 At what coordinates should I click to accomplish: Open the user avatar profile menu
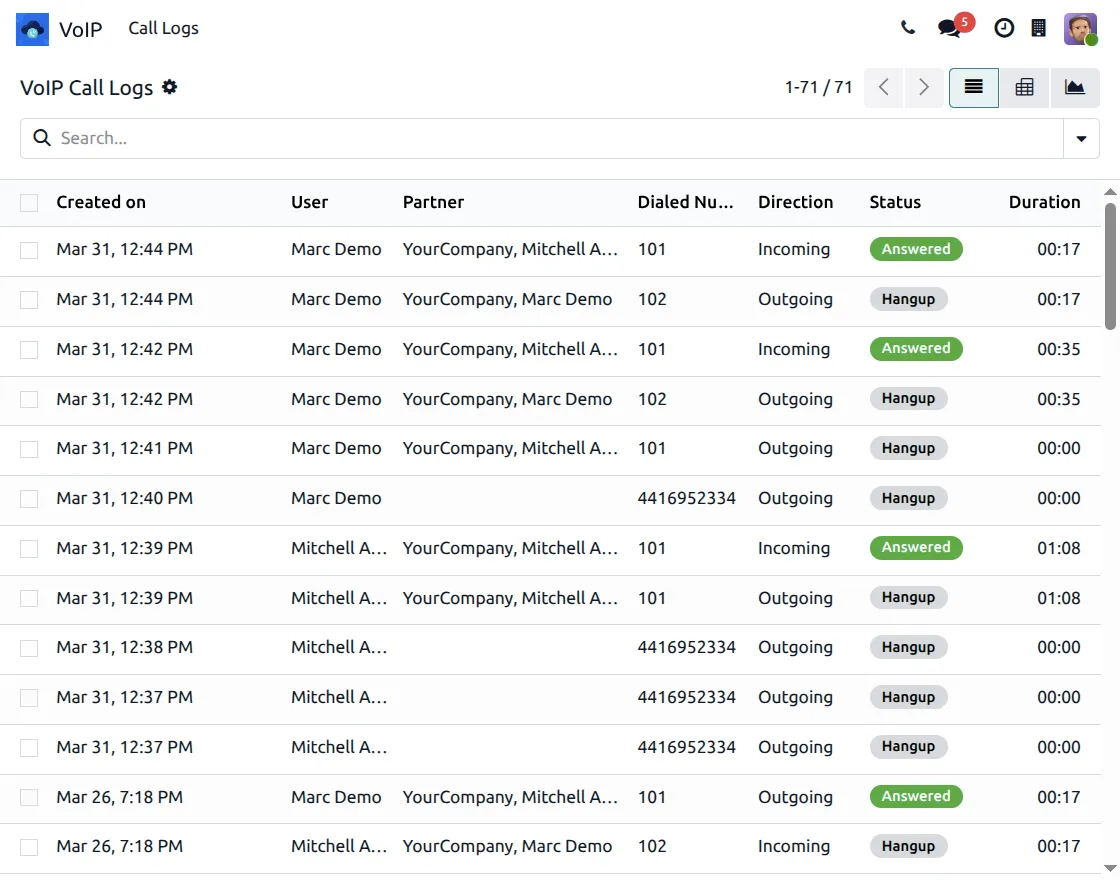[x=1081, y=28]
